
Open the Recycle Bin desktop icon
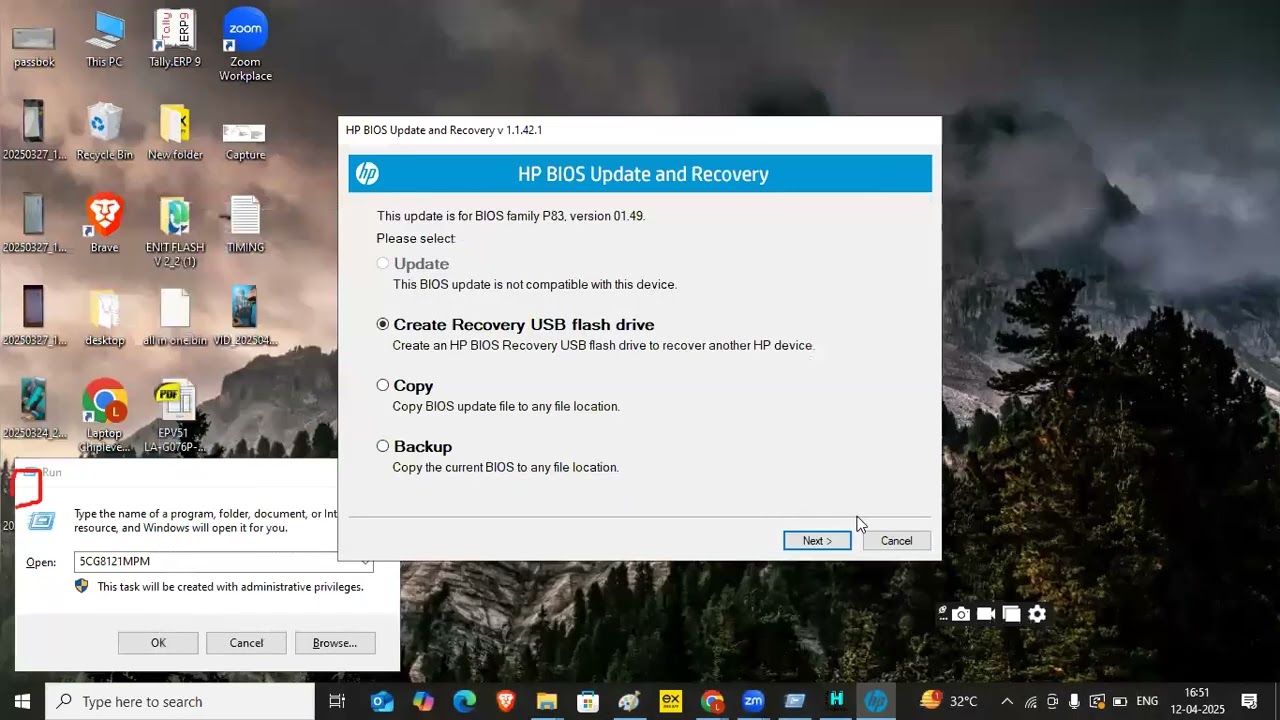point(104,131)
